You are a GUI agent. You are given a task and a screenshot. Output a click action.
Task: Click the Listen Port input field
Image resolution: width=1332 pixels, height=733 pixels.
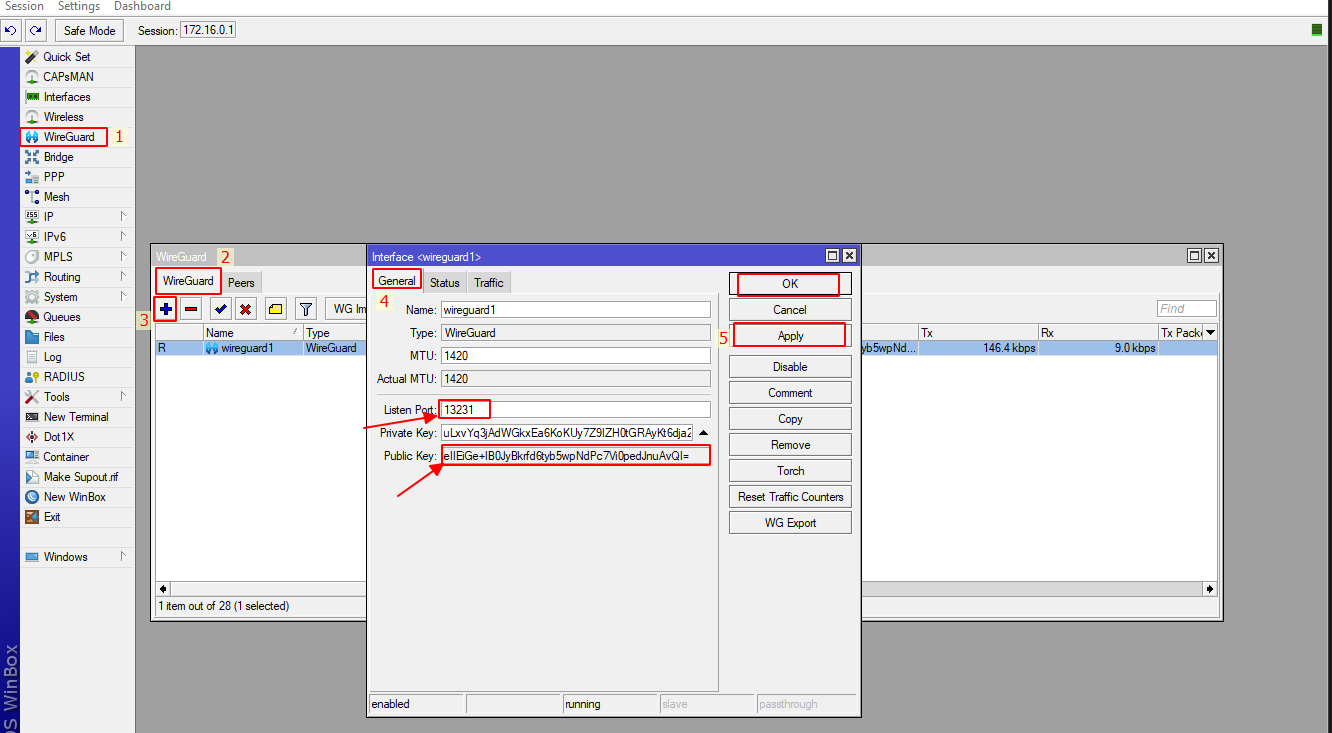pyautogui.click(x=575, y=410)
